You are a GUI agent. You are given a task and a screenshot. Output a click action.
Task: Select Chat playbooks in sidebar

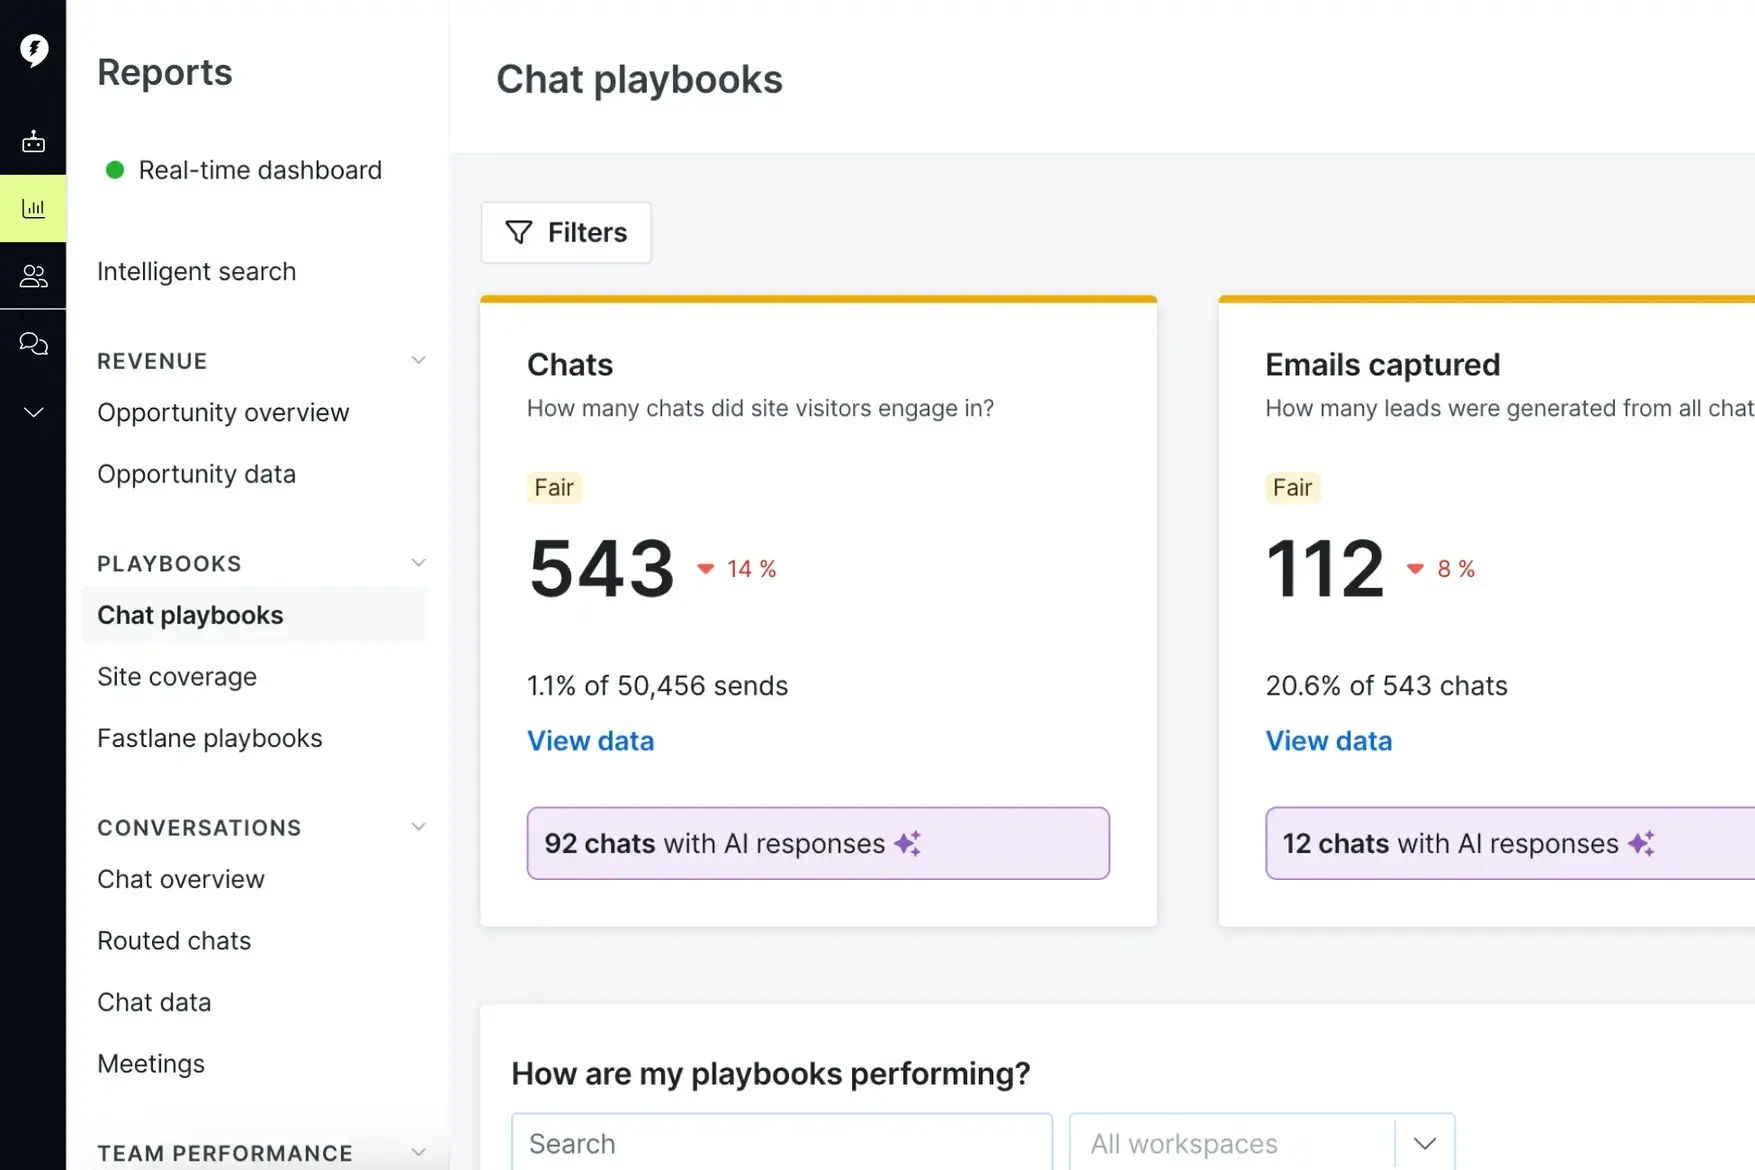[x=254, y=615]
